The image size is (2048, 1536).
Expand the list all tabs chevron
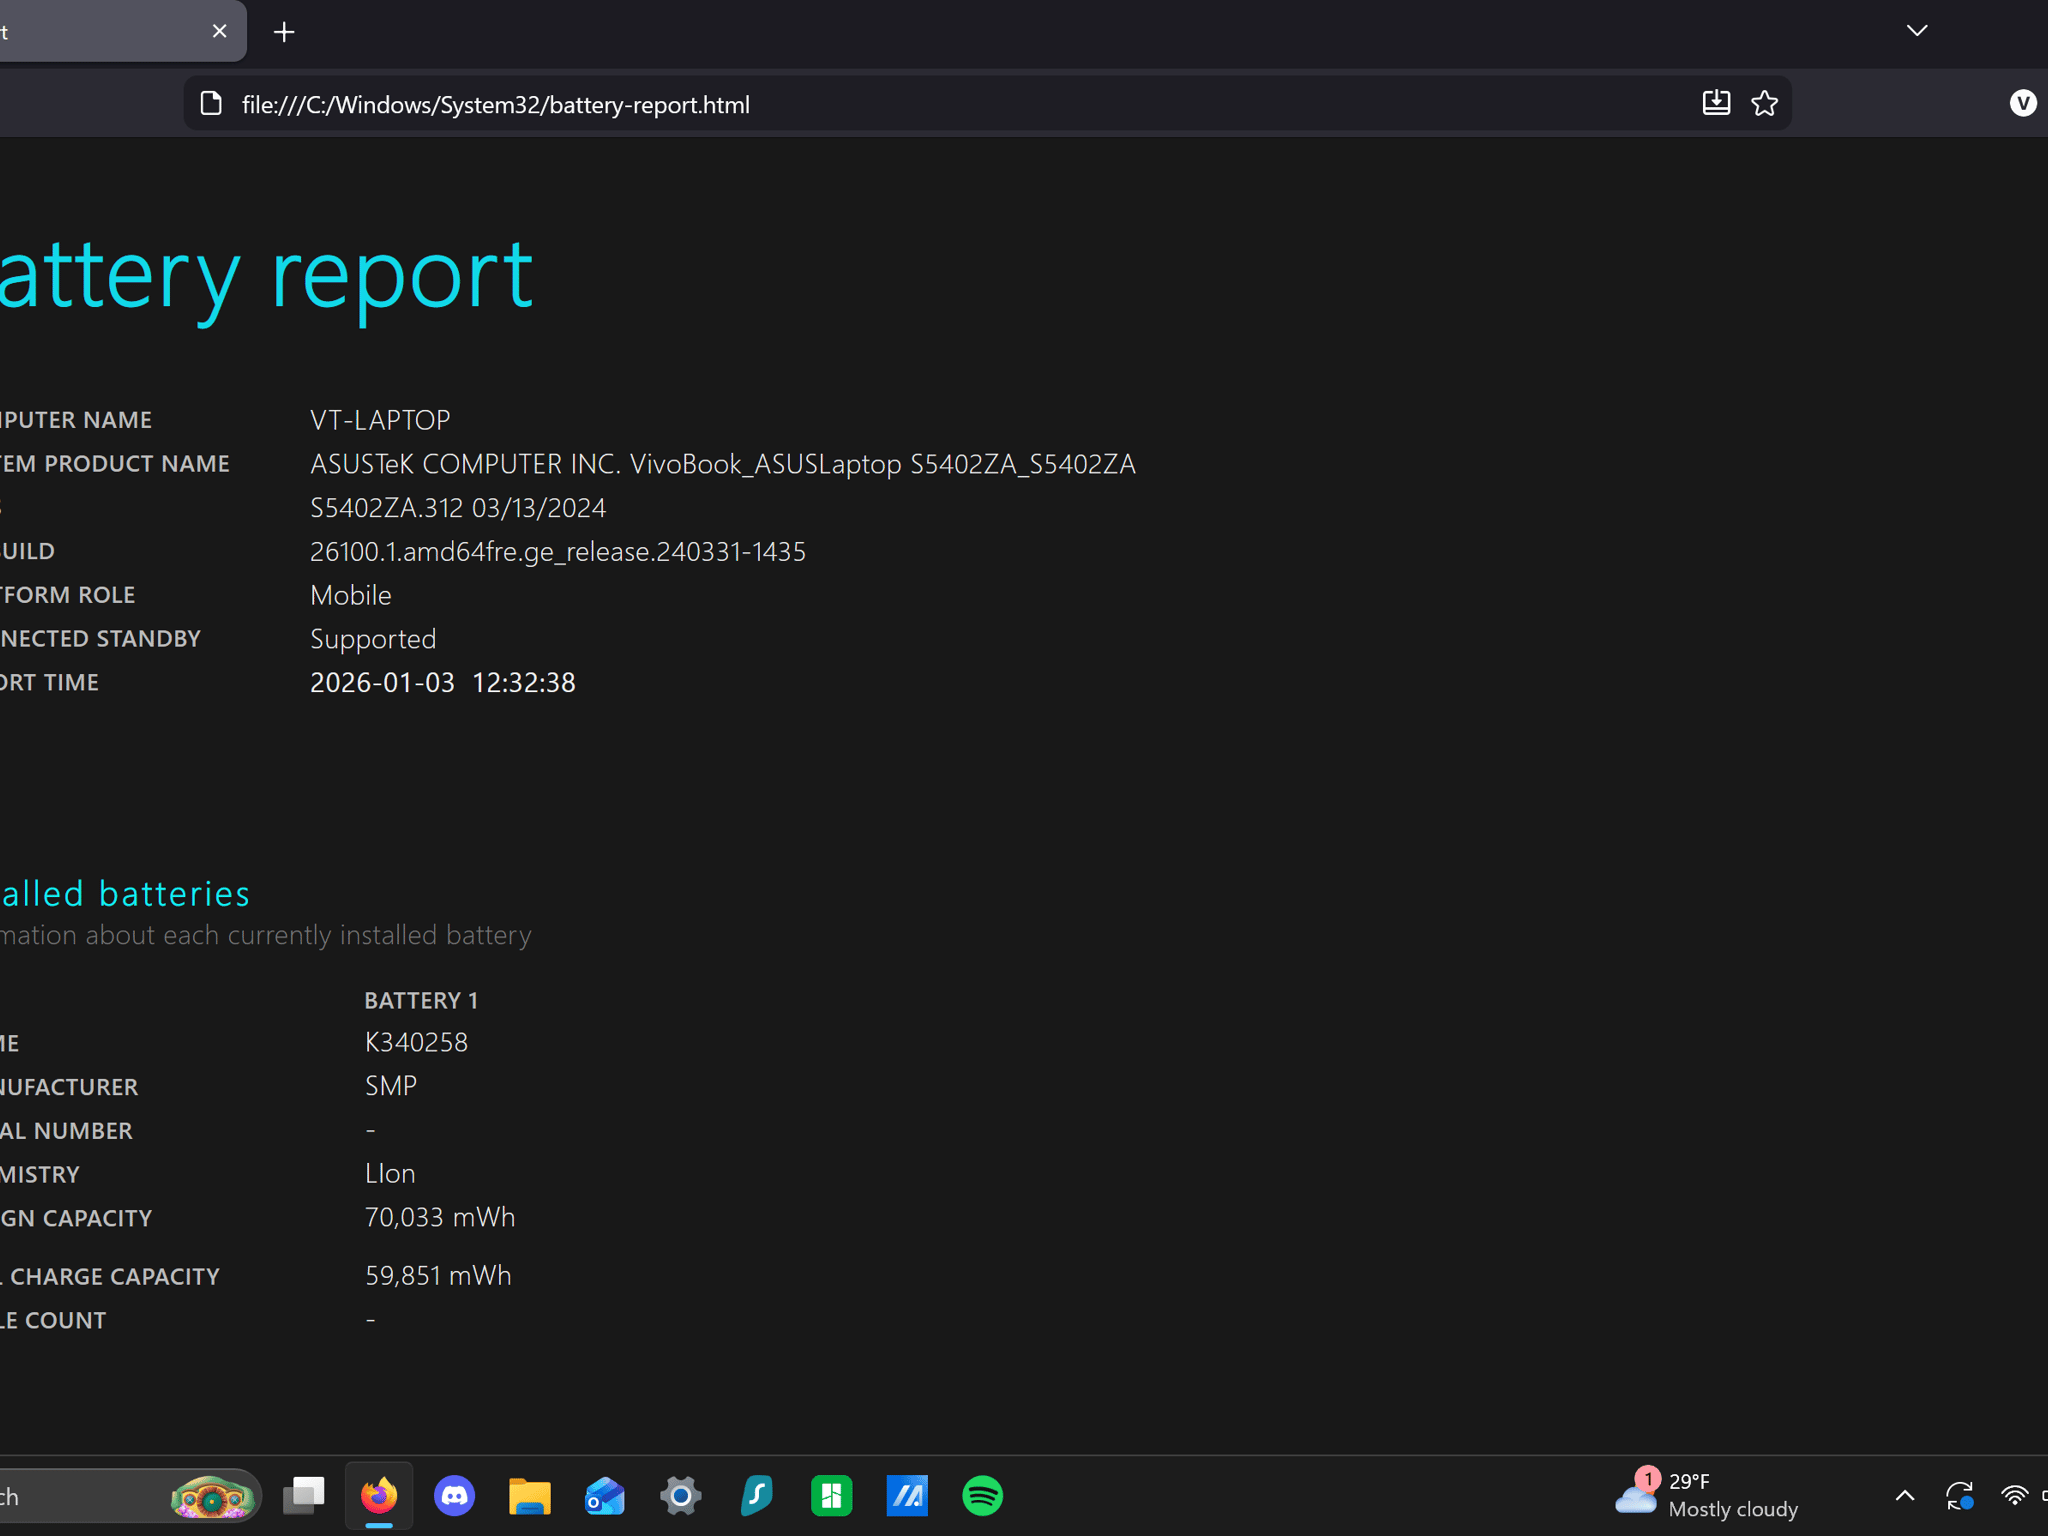tap(1917, 31)
